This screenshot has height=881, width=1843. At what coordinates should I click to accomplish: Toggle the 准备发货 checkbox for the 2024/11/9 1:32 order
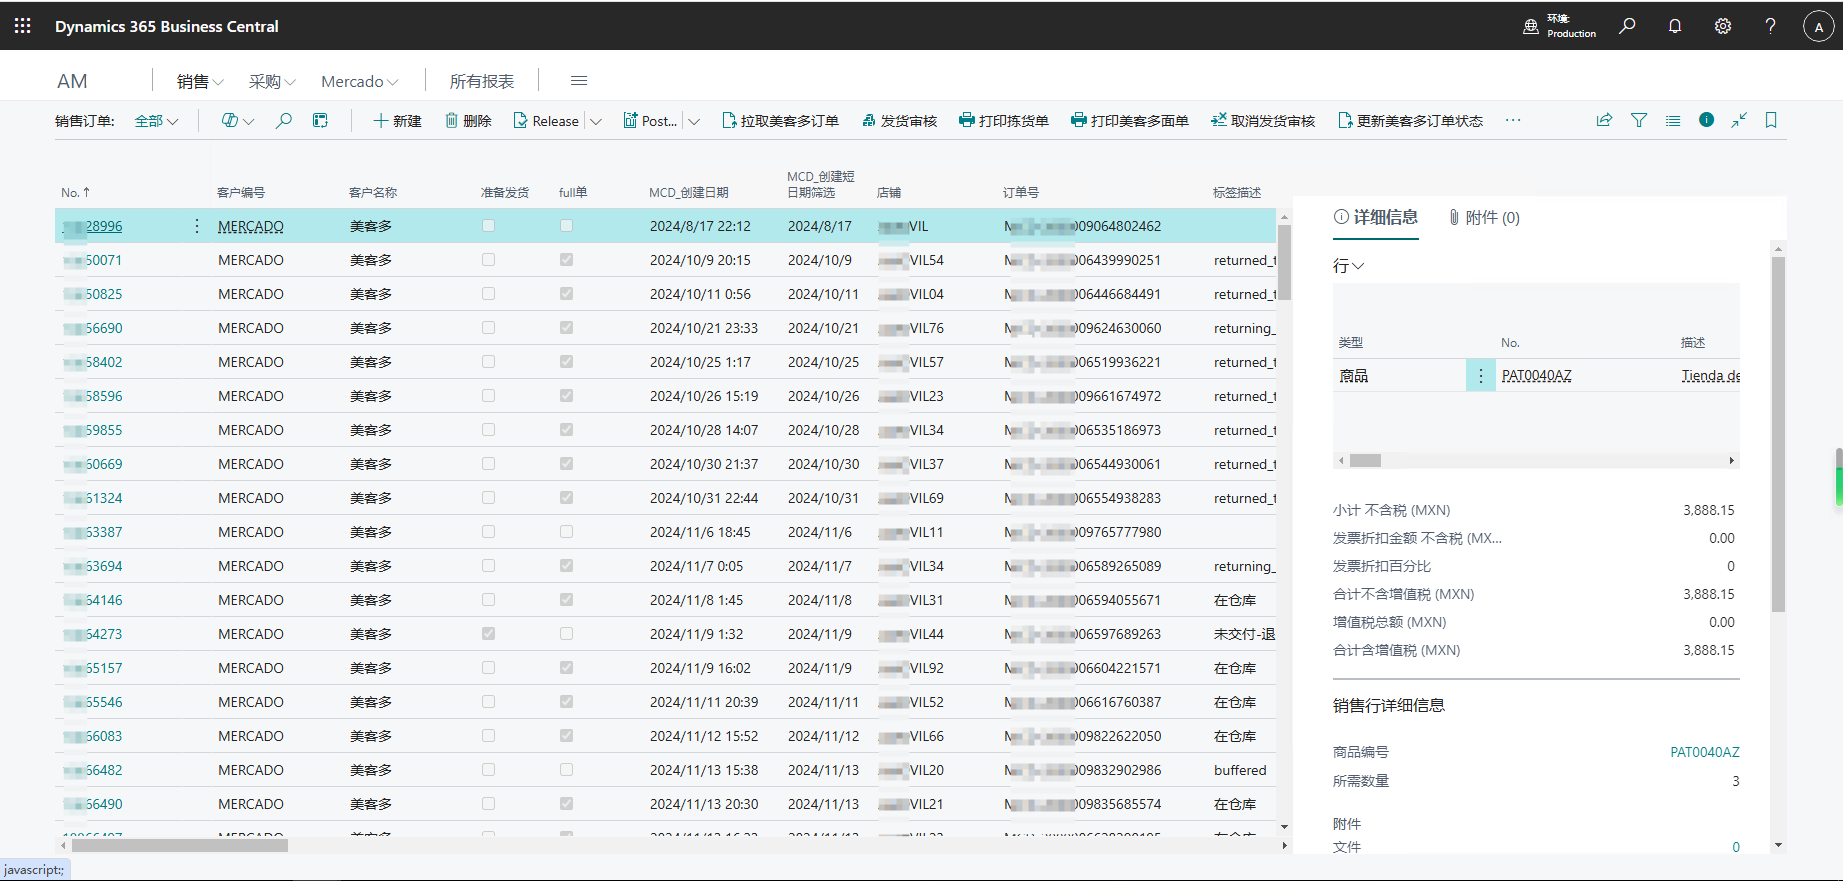(x=488, y=634)
